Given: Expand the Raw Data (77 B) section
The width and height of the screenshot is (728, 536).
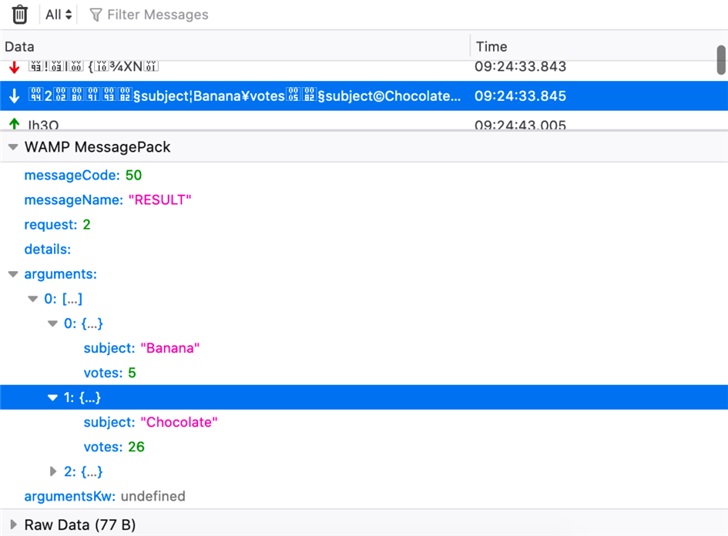Looking at the screenshot, I should (13, 524).
